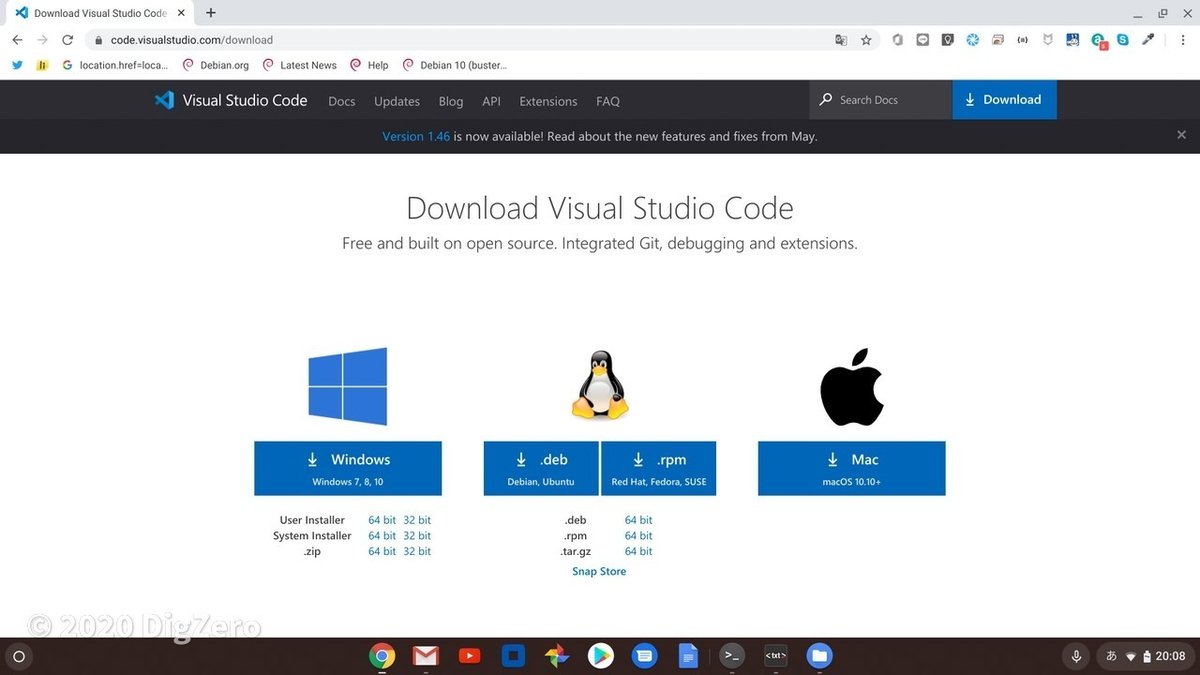Click the Apple logo image

click(x=851, y=386)
